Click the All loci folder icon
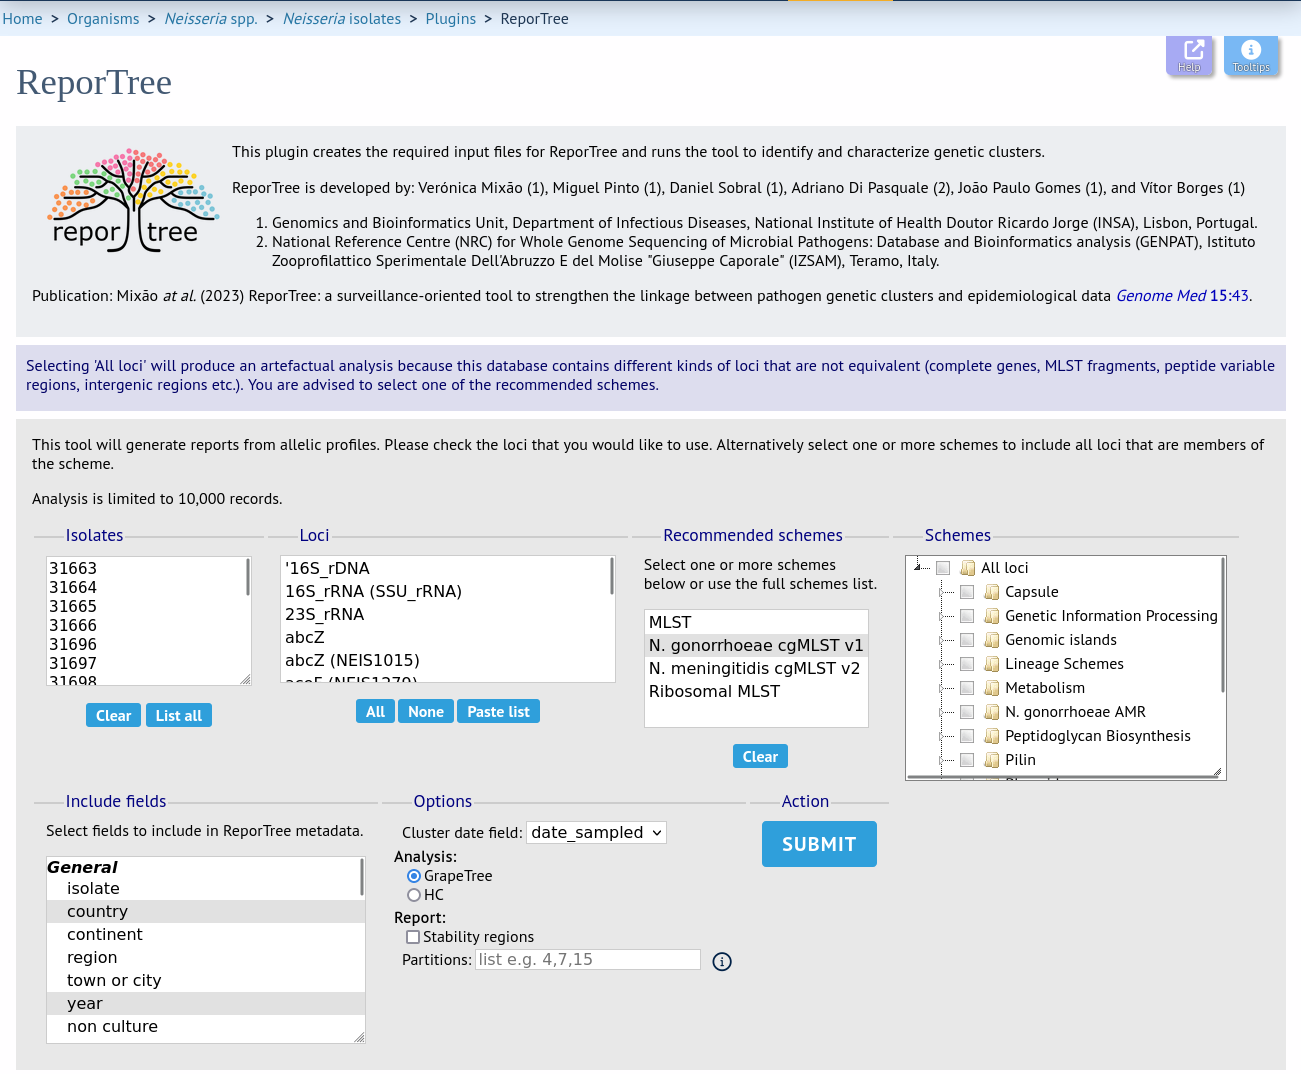 (968, 568)
